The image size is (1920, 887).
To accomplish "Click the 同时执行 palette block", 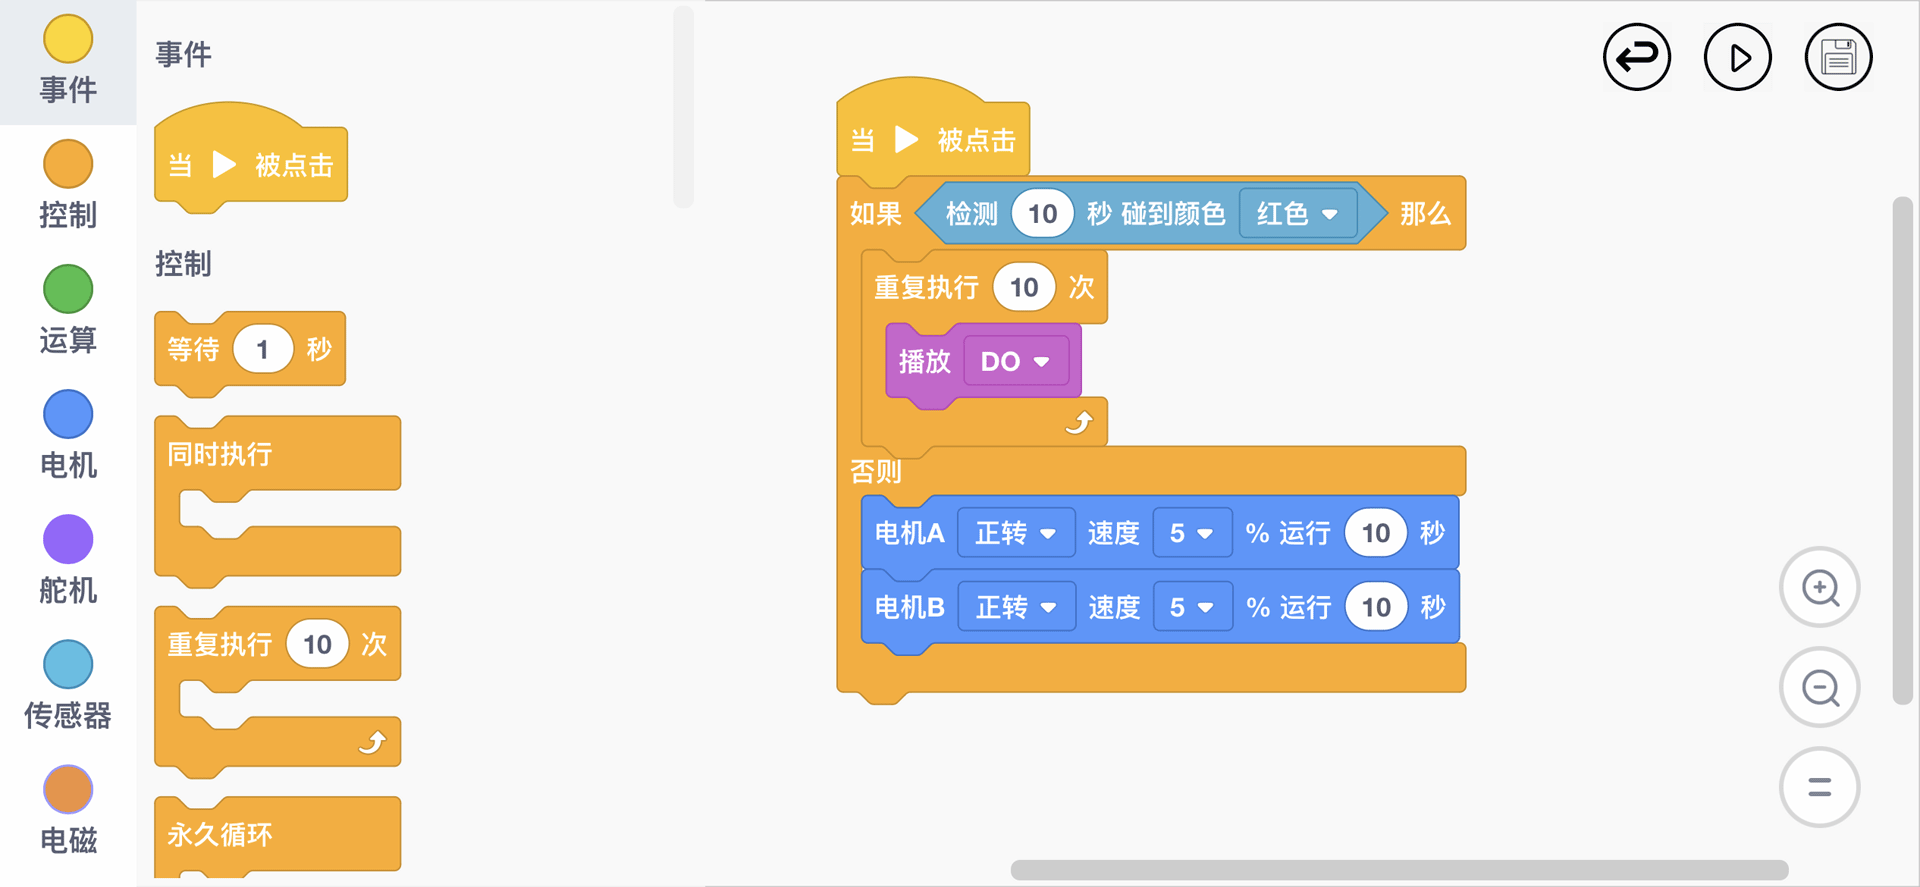I will (x=278, y=501).
